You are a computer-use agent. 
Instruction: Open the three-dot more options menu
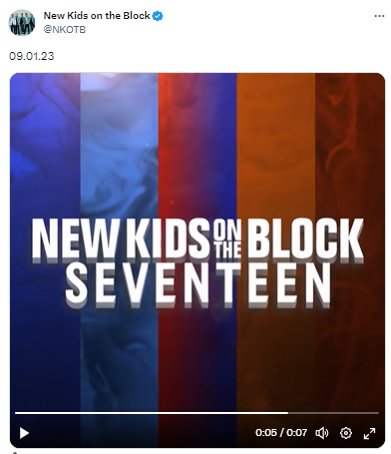click(x=379, y=16)
